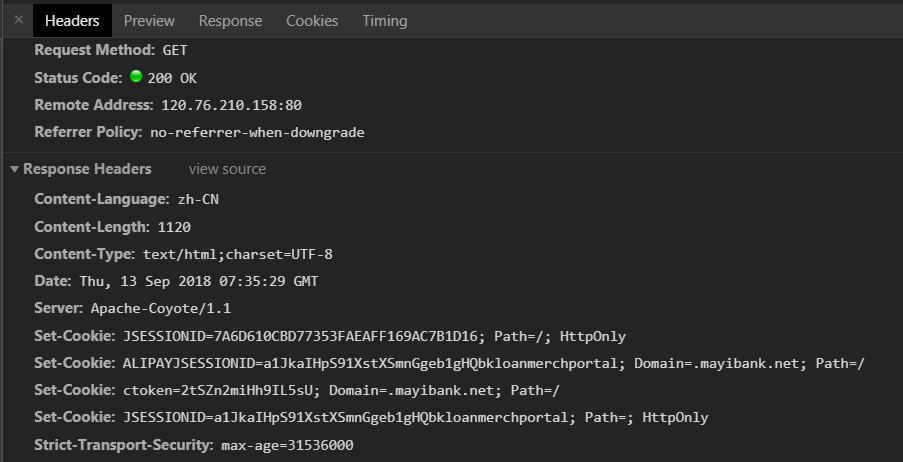Click the Content-Language zh-CN value
903x462 pixels.
(x=198, y=200)
